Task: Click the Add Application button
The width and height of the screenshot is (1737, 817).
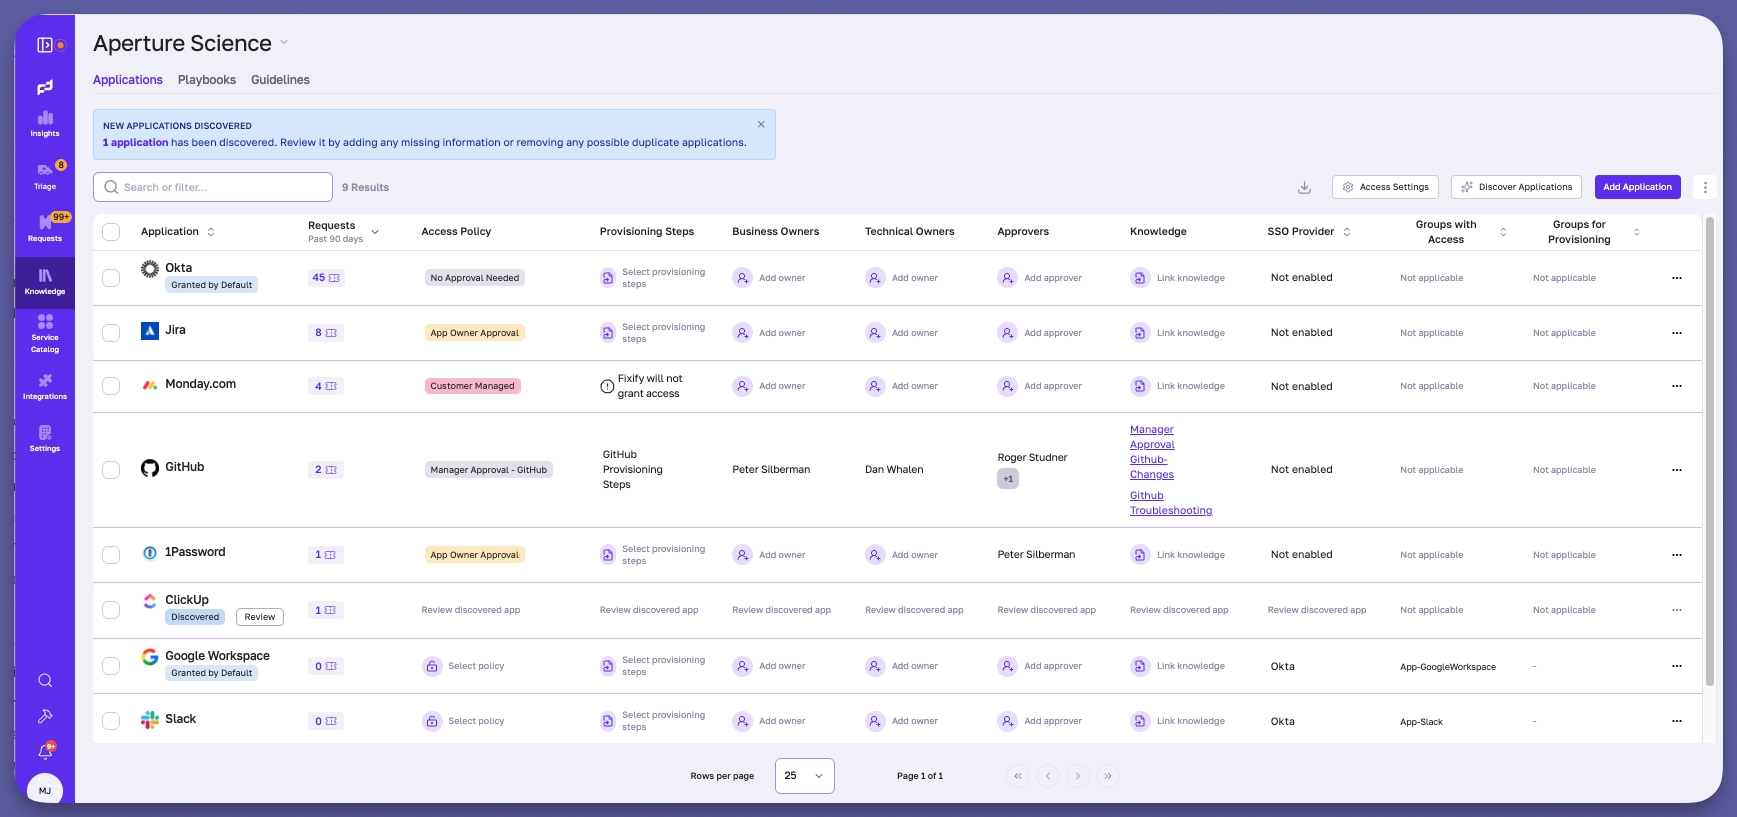Action: click(1637, 187)
